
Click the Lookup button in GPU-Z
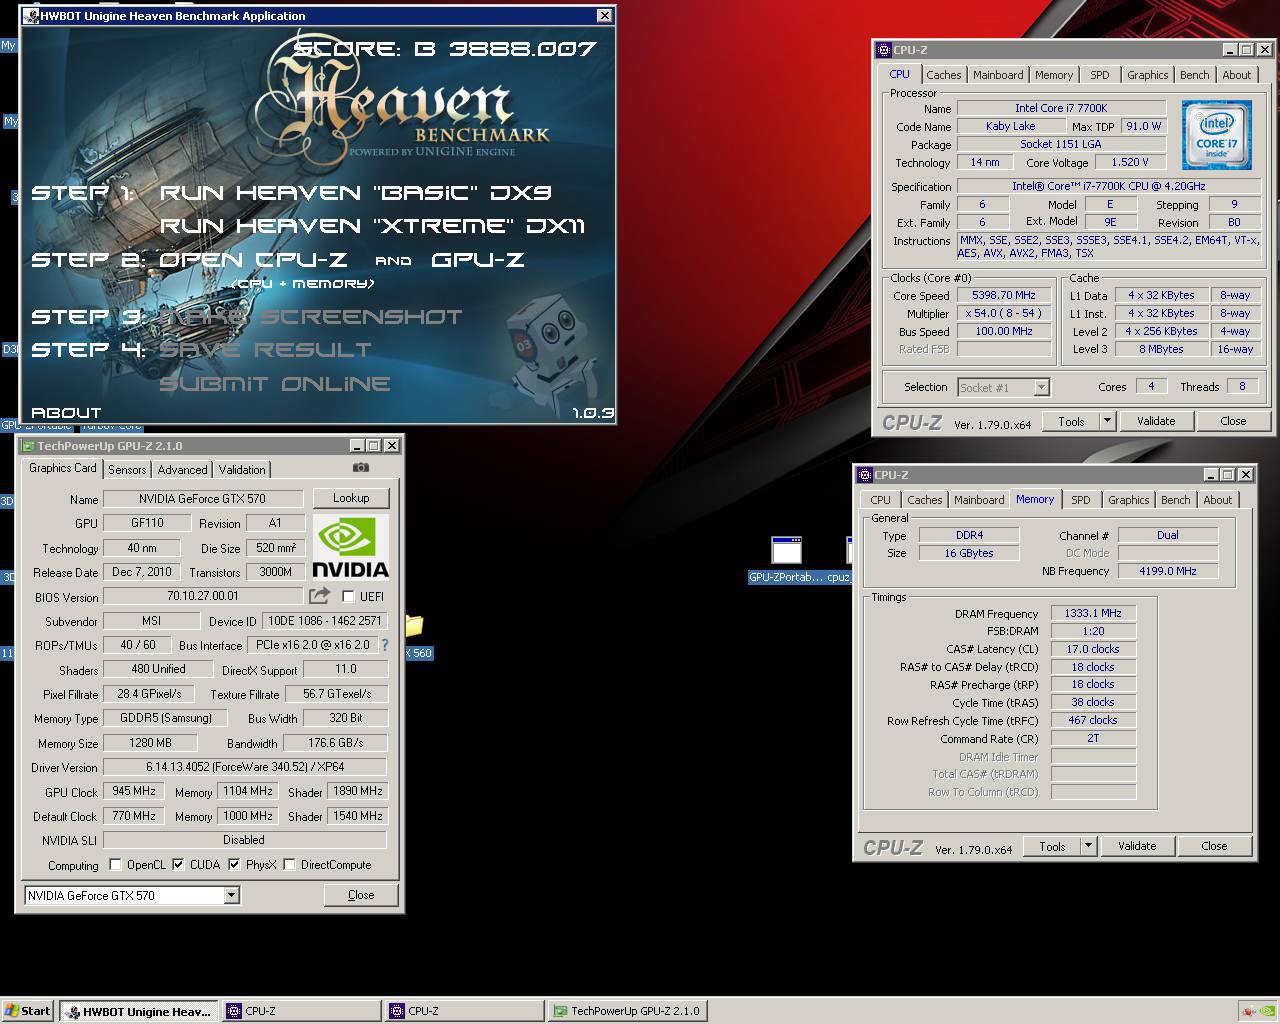[x=351, y=498]
